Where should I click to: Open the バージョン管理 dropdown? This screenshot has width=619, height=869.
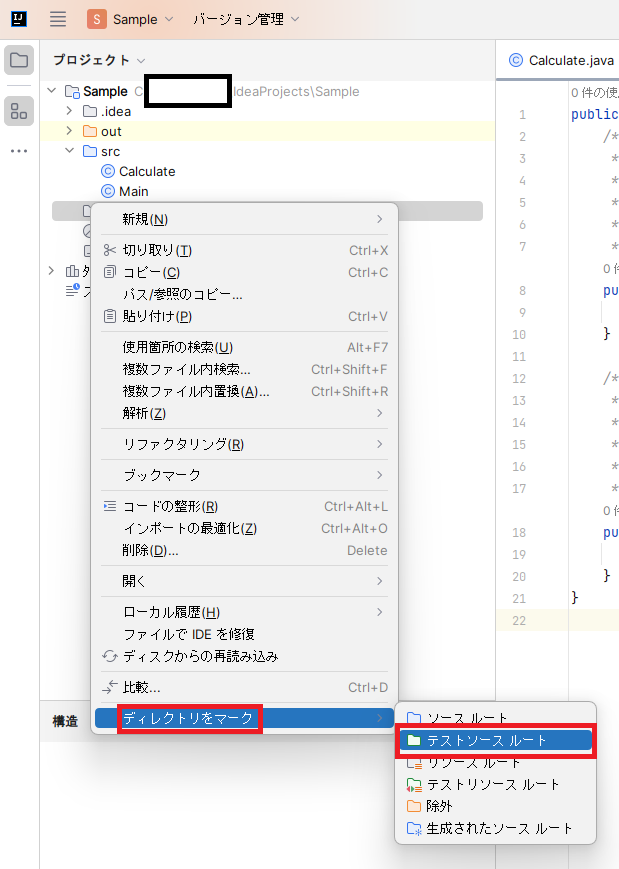(x=246, y=19)
